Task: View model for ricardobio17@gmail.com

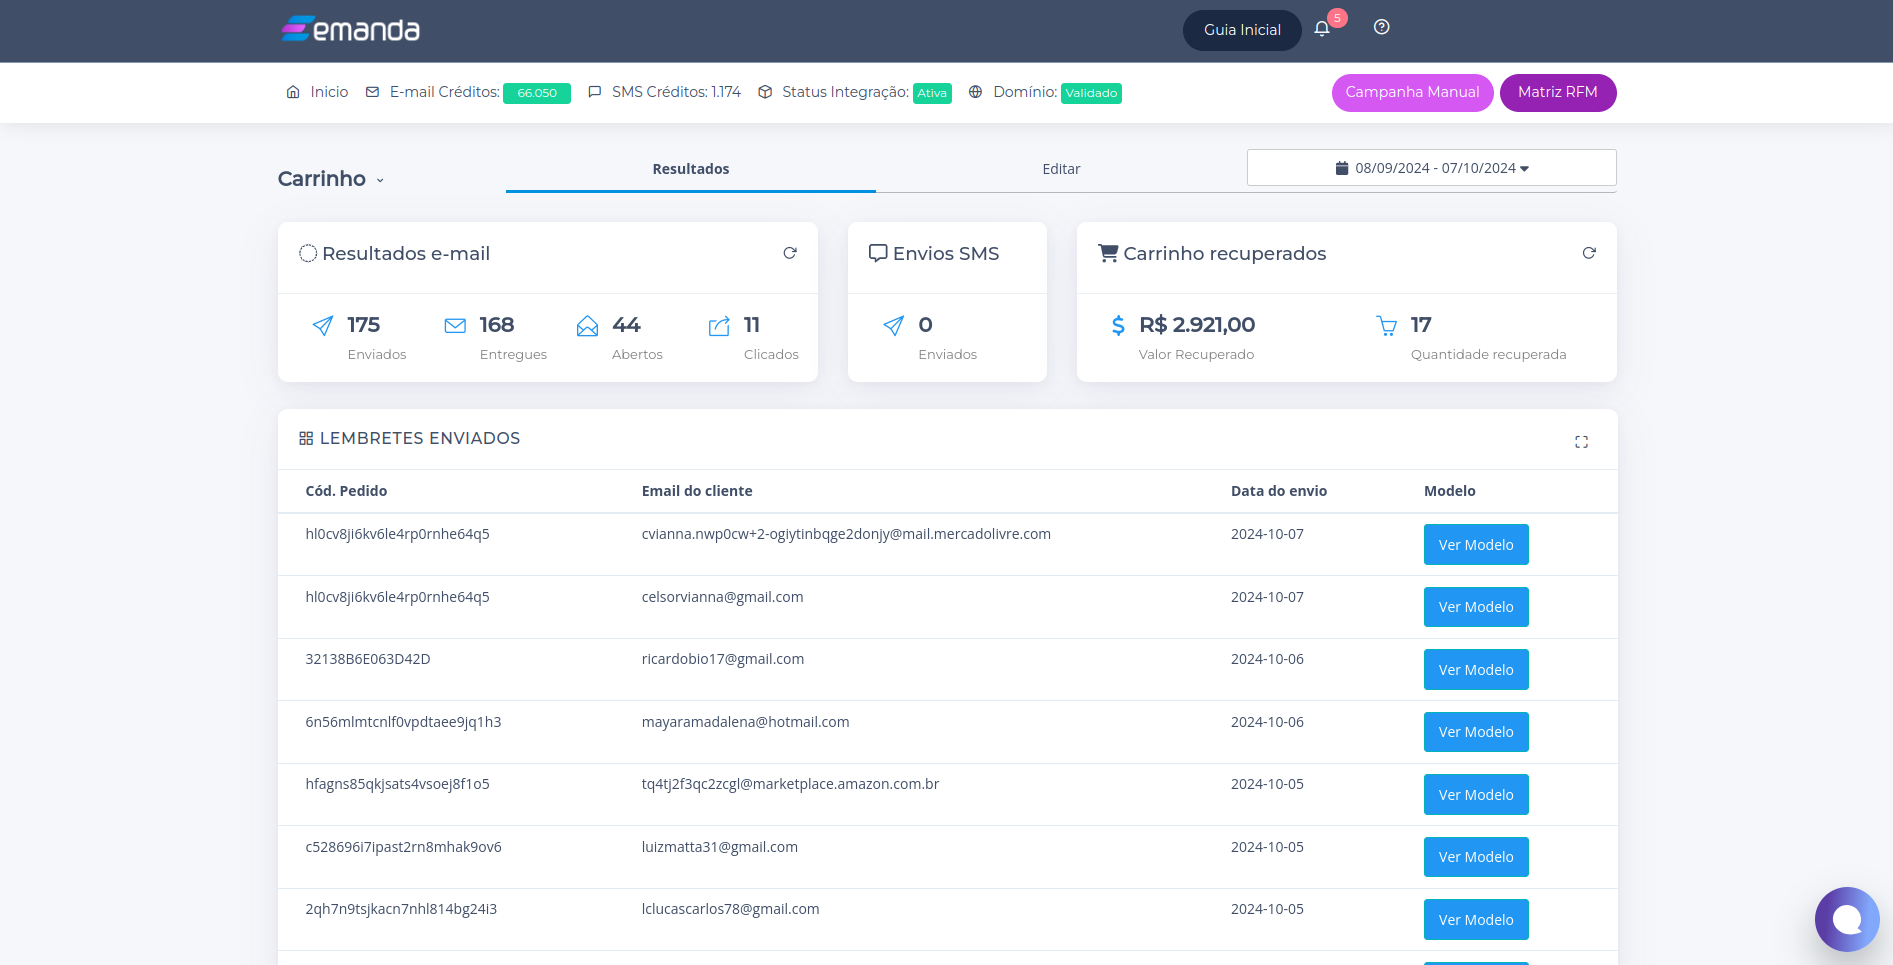Action: tap(1476, 670)
